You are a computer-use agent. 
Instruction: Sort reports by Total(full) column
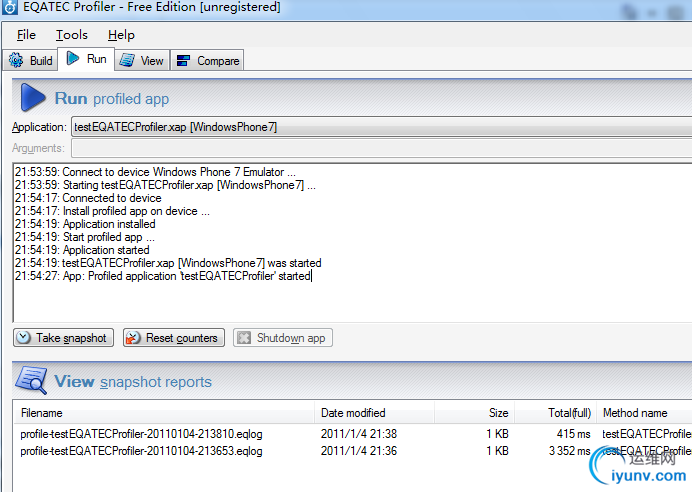coord(555,413)
